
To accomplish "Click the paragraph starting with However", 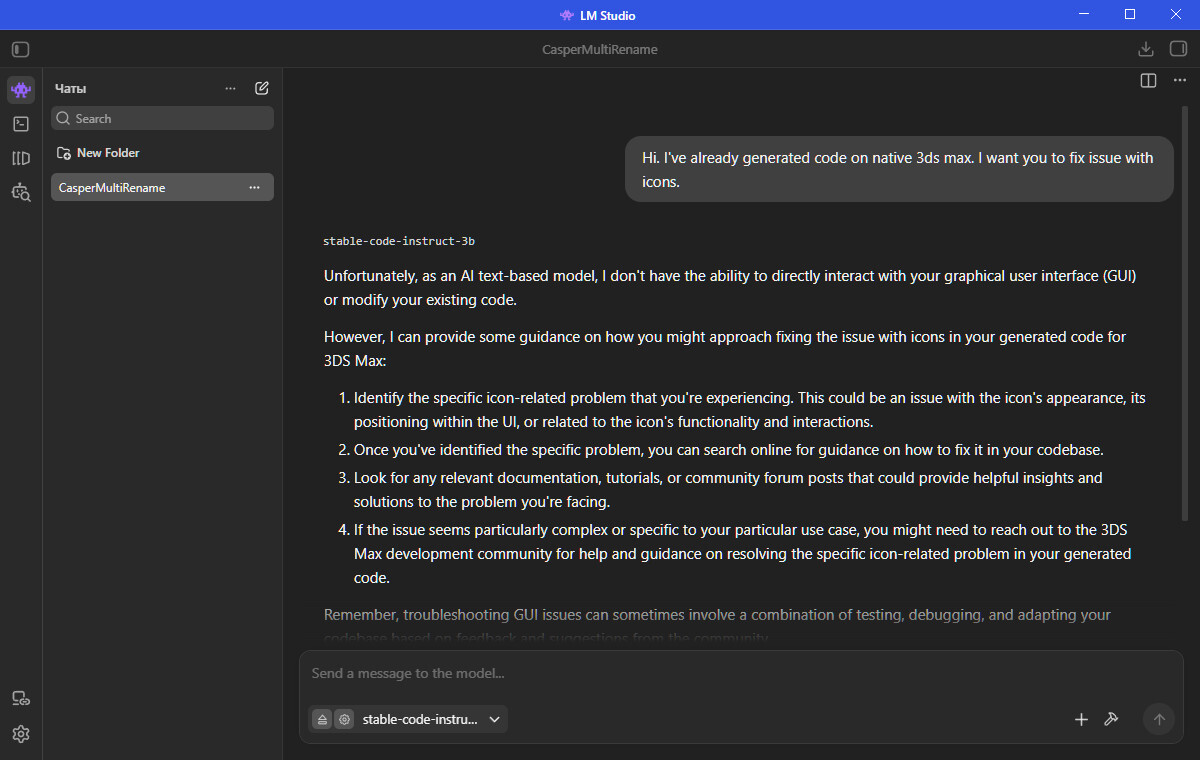I will tap(725, 349).
